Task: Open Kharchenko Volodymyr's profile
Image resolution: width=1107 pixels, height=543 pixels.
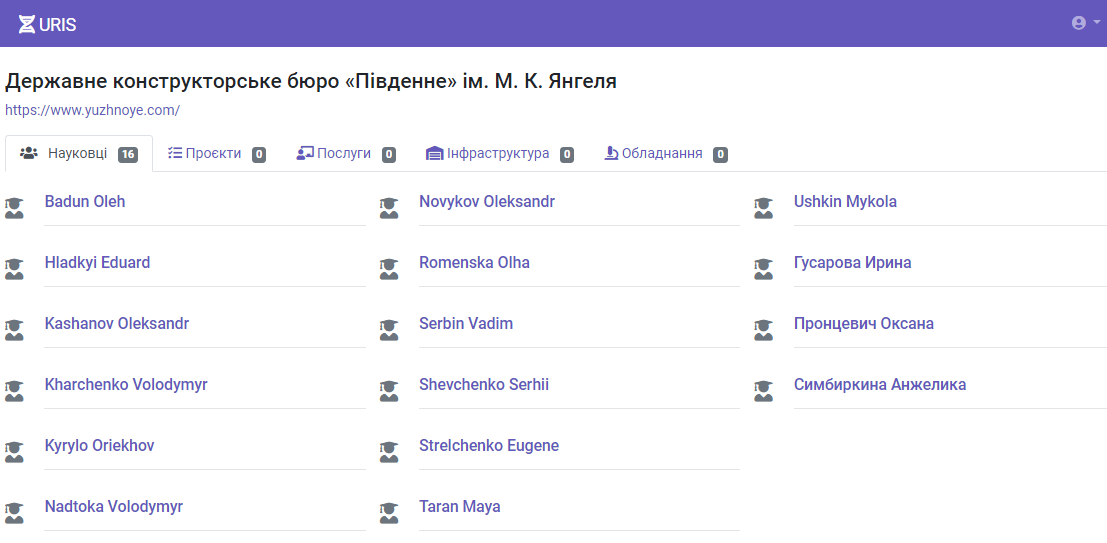Action: (x=126, y=385)
